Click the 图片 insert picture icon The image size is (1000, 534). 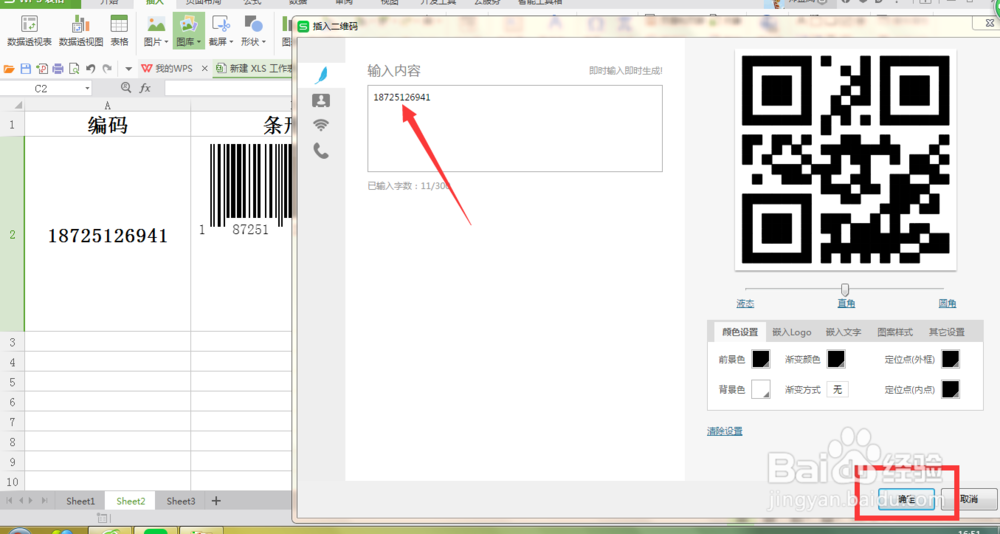[156, 25]
